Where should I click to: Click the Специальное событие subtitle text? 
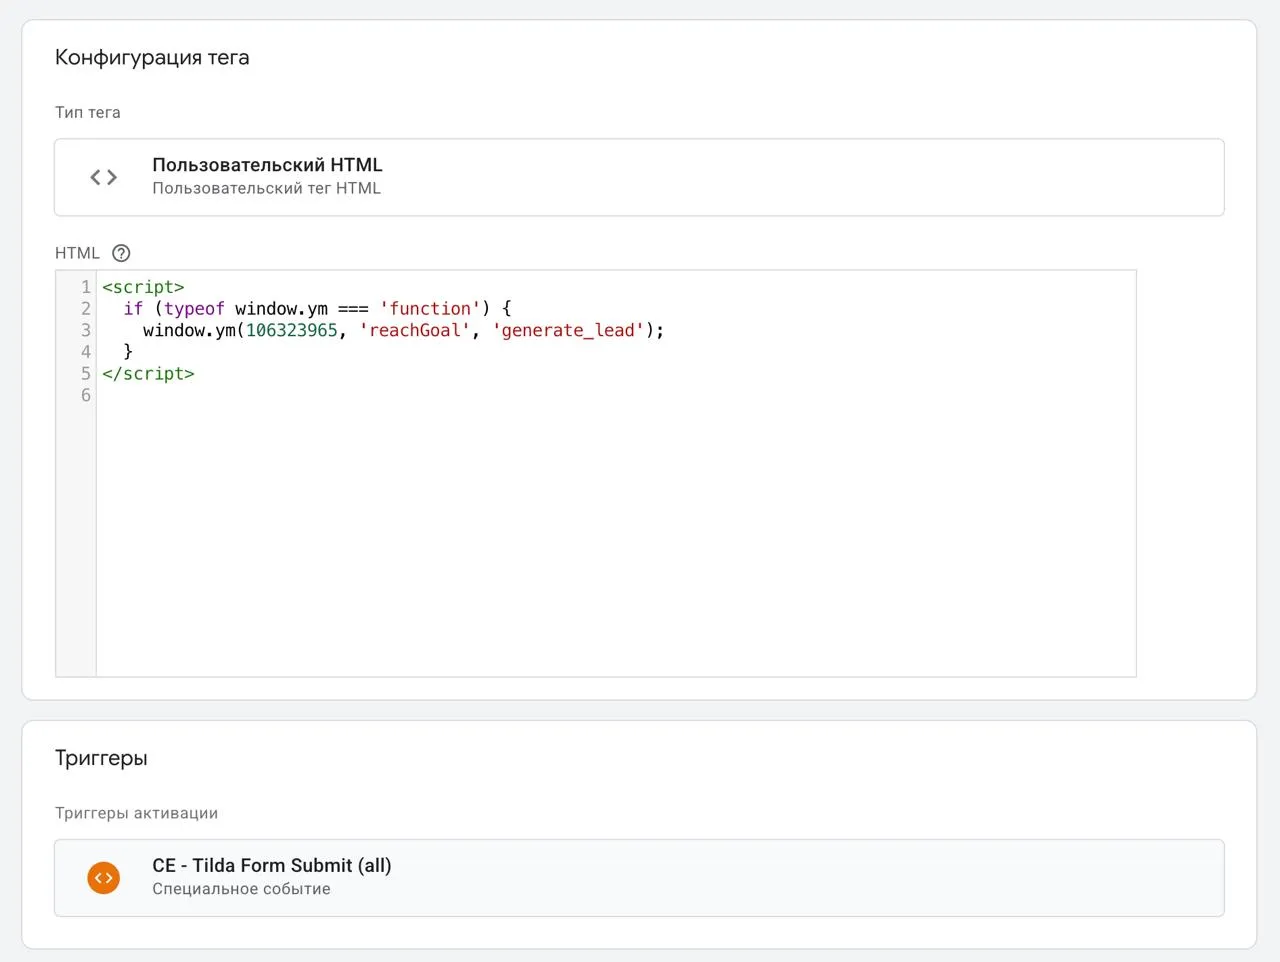(241, 889)
